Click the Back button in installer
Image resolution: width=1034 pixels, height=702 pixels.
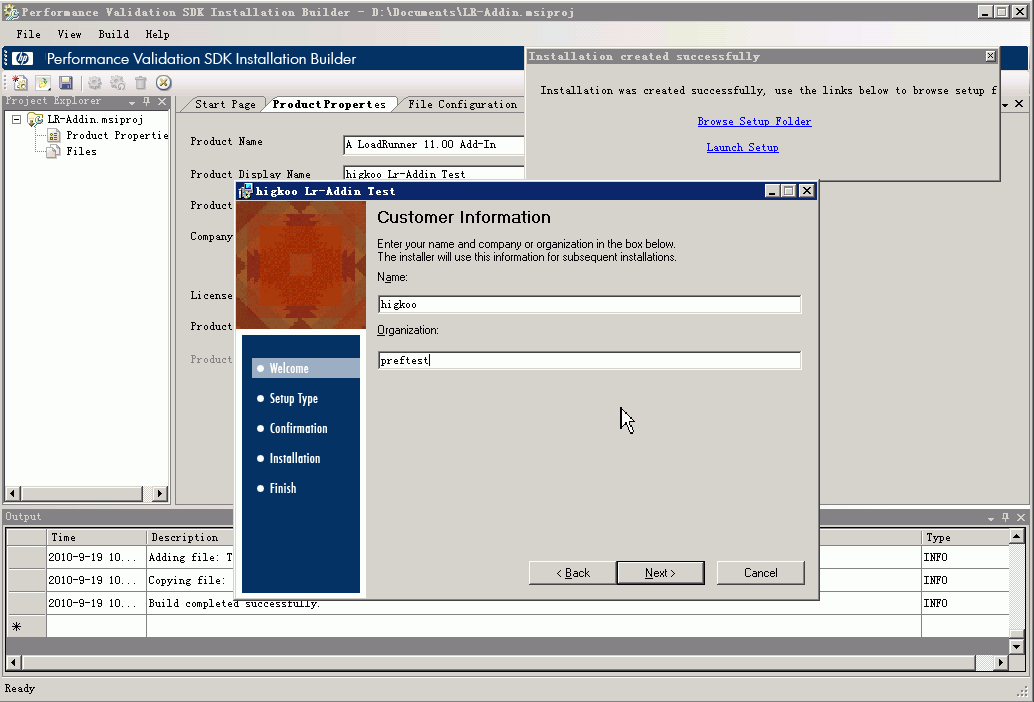pyautogui.click(x=572, y=573)
